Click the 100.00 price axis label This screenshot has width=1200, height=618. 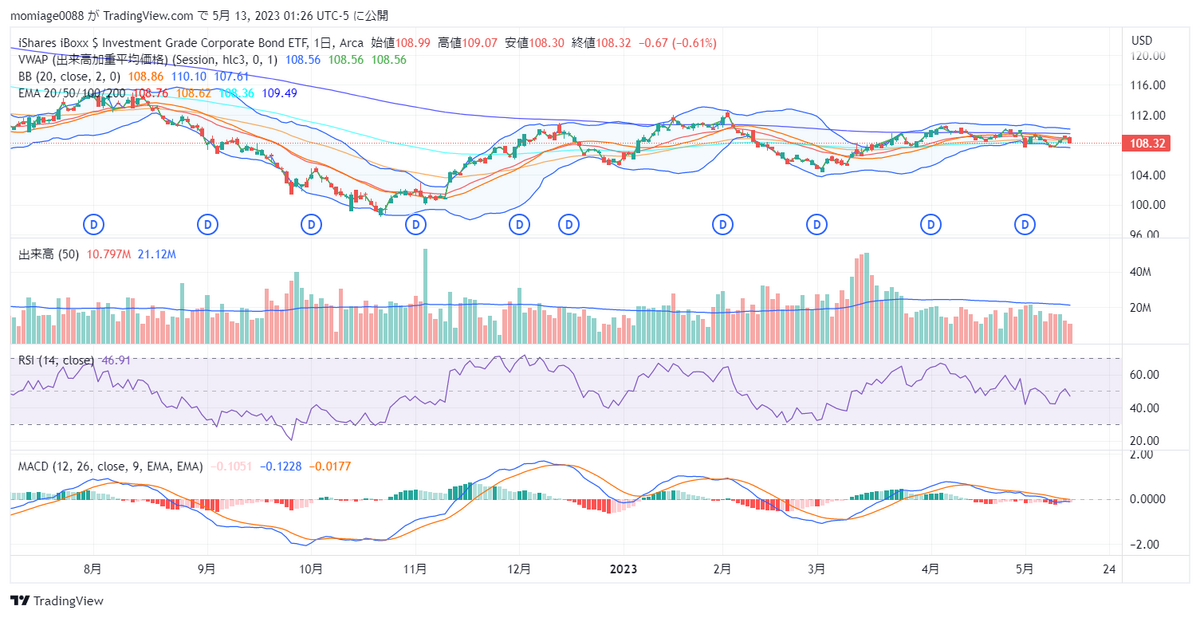(x=1148, y=205)
